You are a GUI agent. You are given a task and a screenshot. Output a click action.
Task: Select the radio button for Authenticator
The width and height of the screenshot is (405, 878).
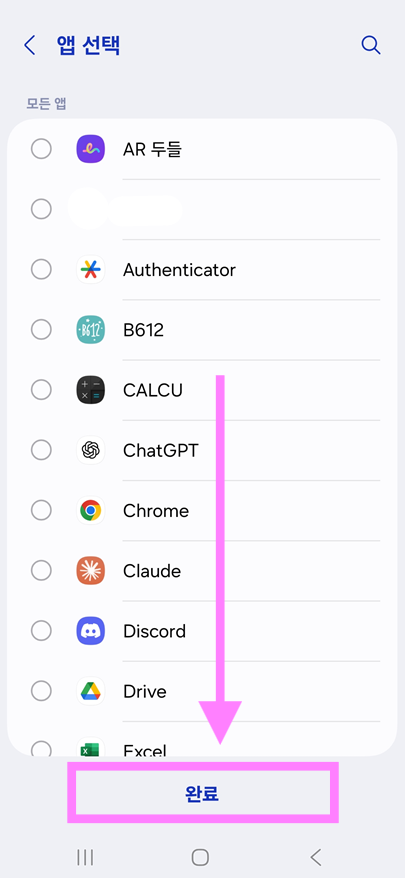[x=41, y=270]
